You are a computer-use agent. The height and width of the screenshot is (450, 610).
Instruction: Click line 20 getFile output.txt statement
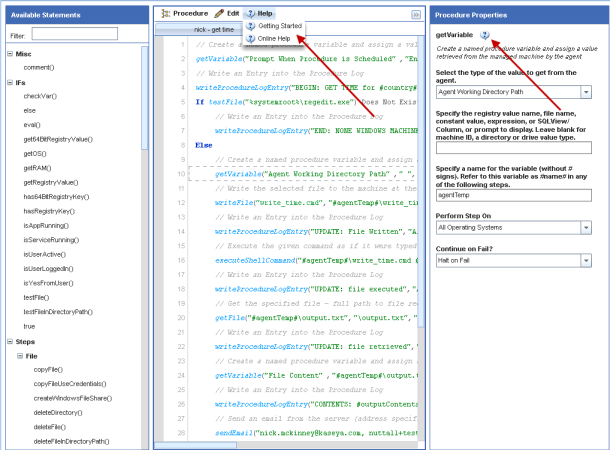[316, 318]
